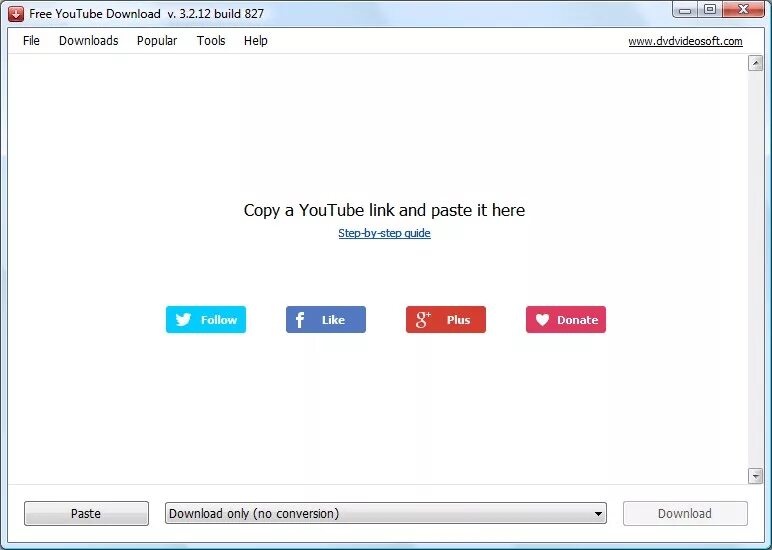Click the red app icon in title bar
Image resolution: width=772 pixels, height=550 pixels.
[x=15, y=14]
